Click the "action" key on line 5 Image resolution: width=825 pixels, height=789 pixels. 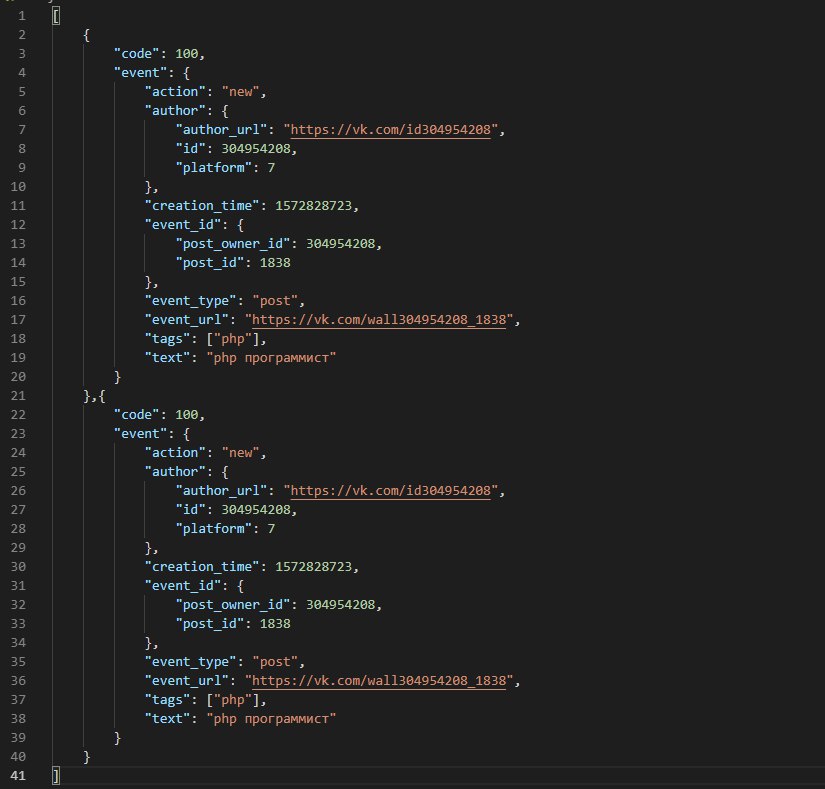(x=175, y=92)
